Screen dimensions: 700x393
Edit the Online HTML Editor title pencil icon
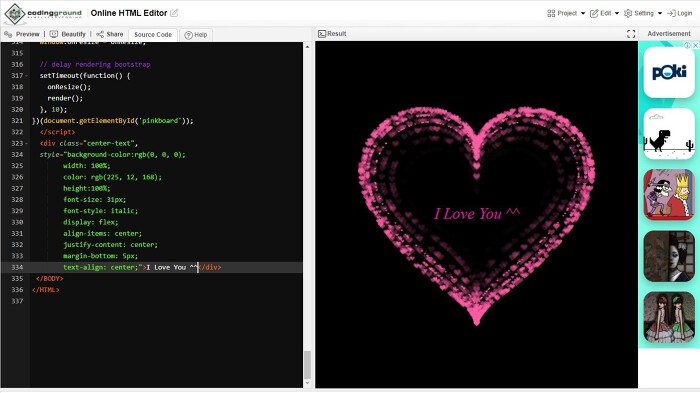click(x=174, y=13)
